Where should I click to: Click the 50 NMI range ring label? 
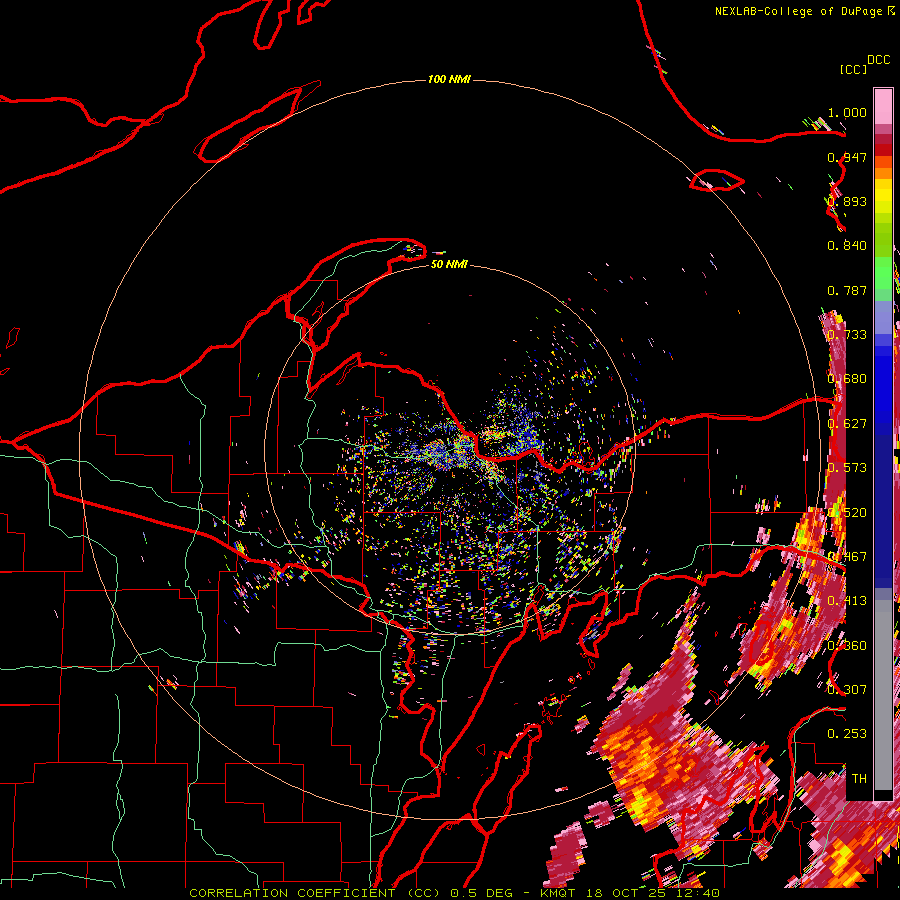coord(449,264)
